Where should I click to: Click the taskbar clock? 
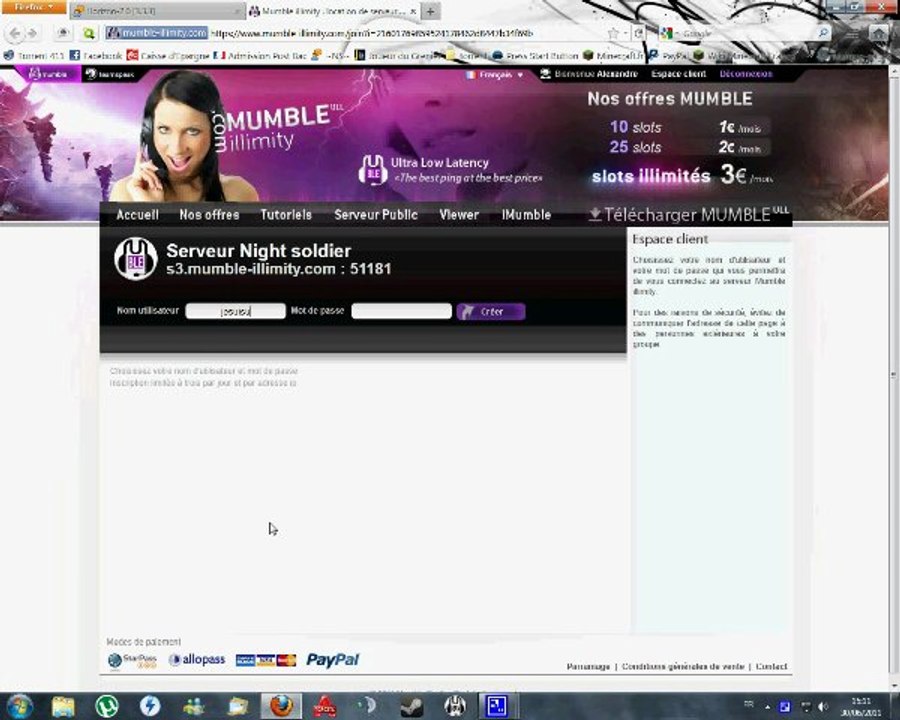pyautogui.click(x=861, y=707)
